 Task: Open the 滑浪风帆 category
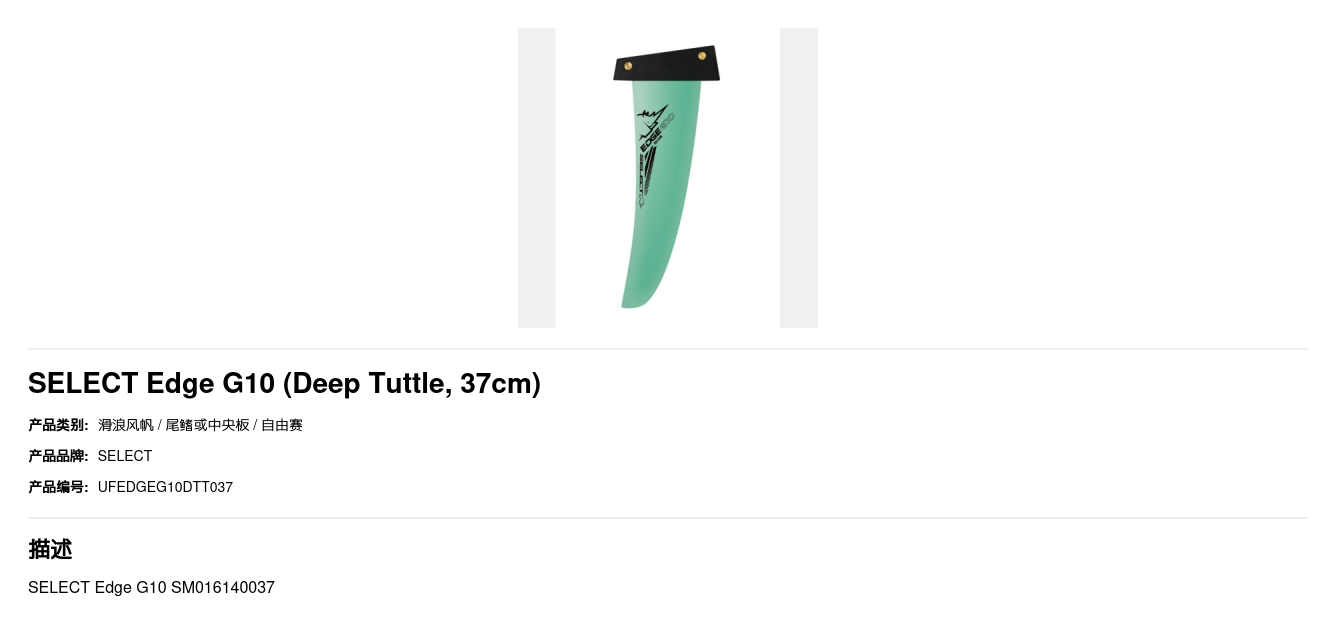tap(126, 425)
